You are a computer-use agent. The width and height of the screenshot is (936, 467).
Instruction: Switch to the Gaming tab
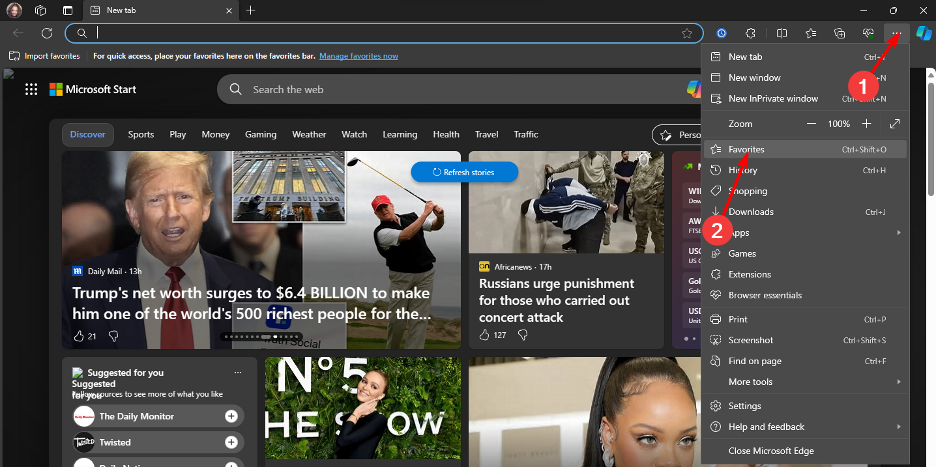coord(261,135)
